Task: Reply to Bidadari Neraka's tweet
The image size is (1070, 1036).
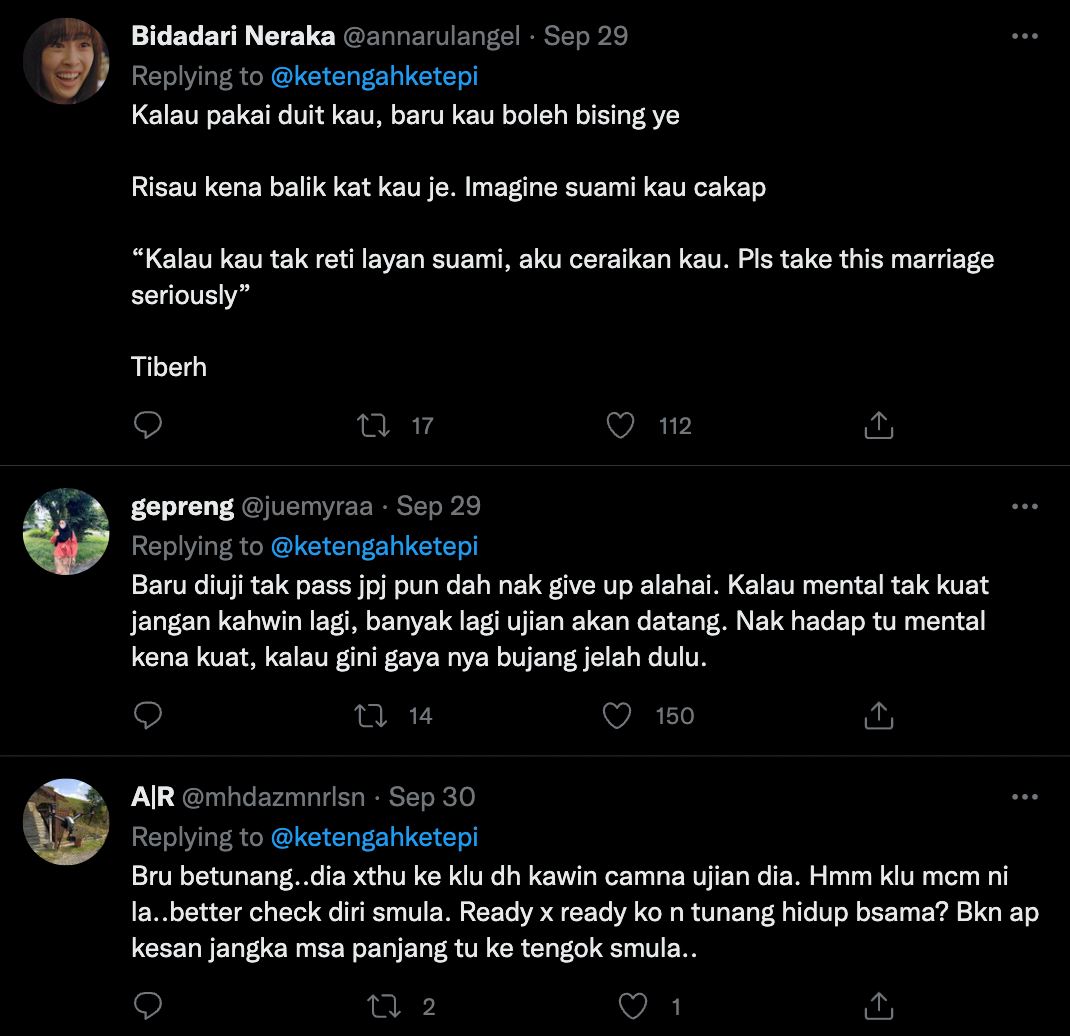Action: (x=148, y=425)
